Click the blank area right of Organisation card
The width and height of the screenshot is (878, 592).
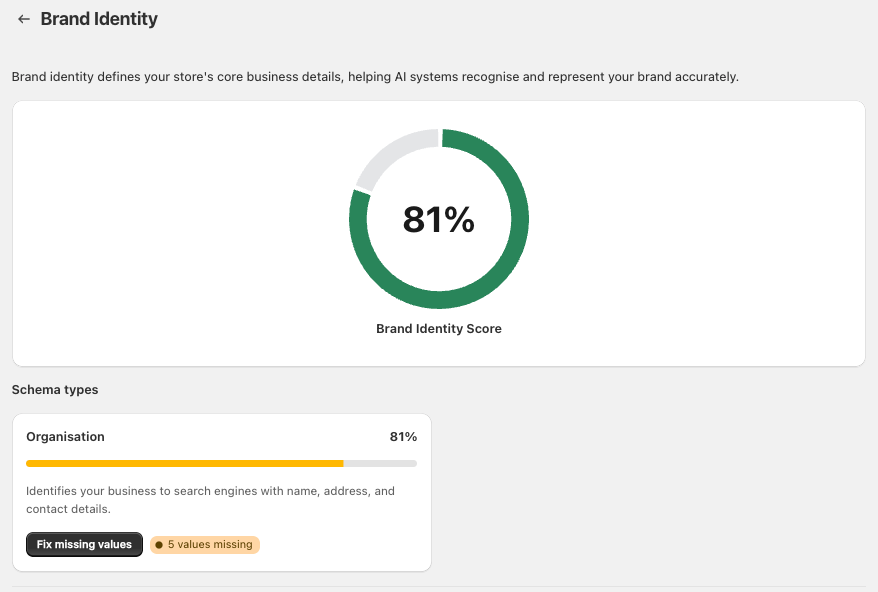[x=648, y=493]
